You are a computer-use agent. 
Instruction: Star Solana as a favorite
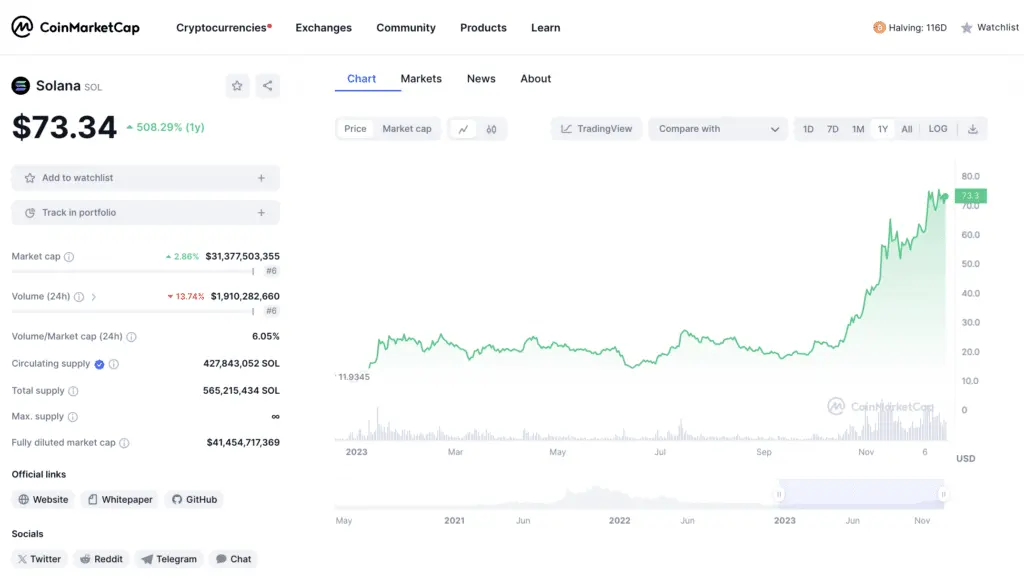tap(237, 86)
